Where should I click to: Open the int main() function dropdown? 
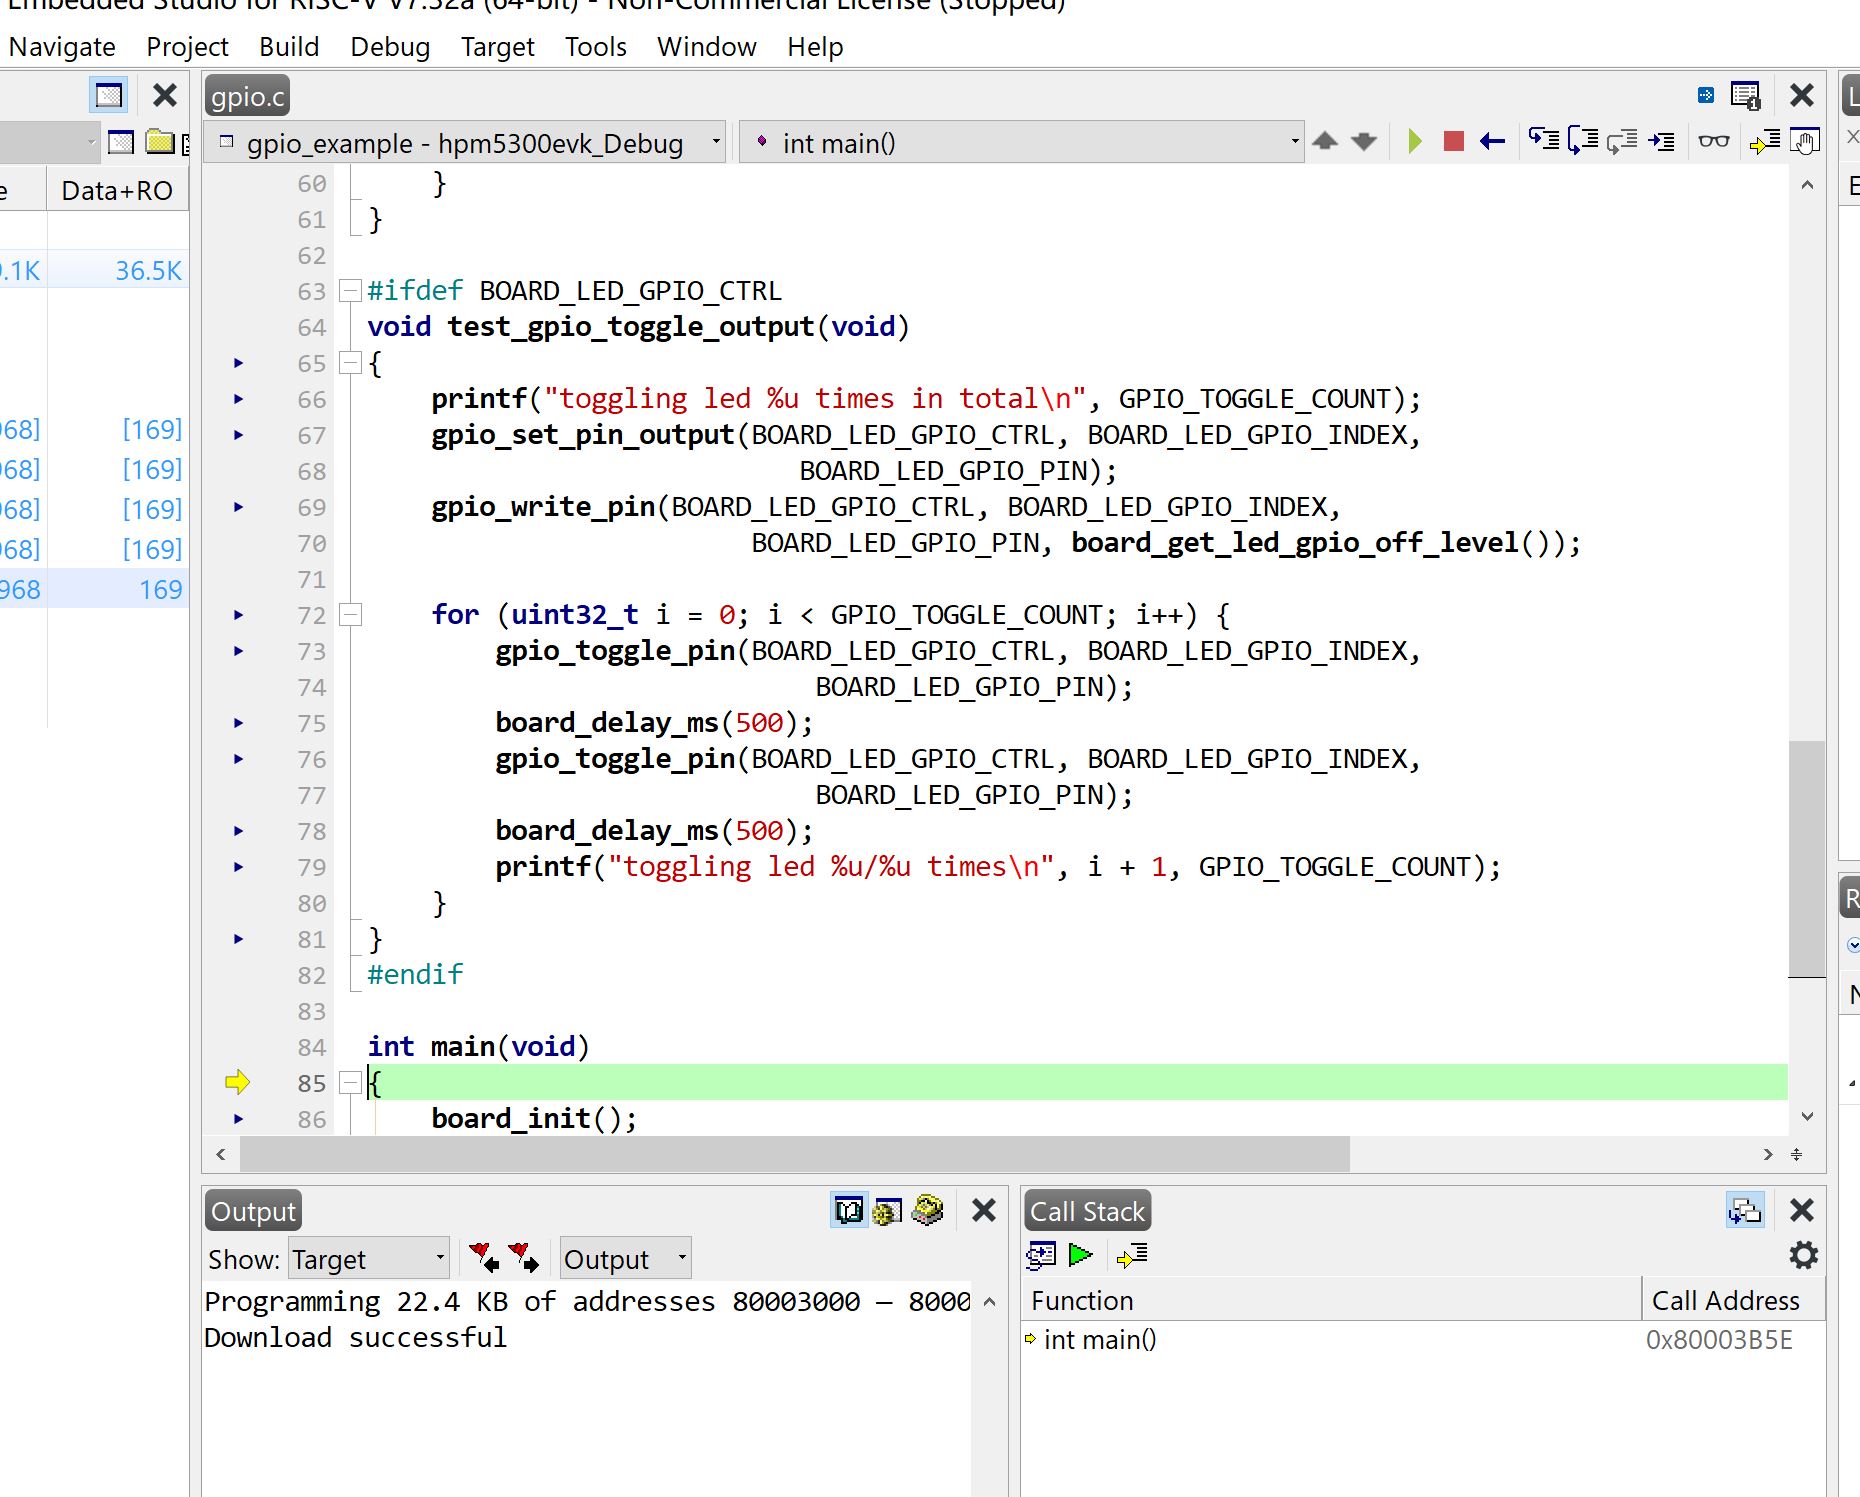click(x=1022, y=142)
